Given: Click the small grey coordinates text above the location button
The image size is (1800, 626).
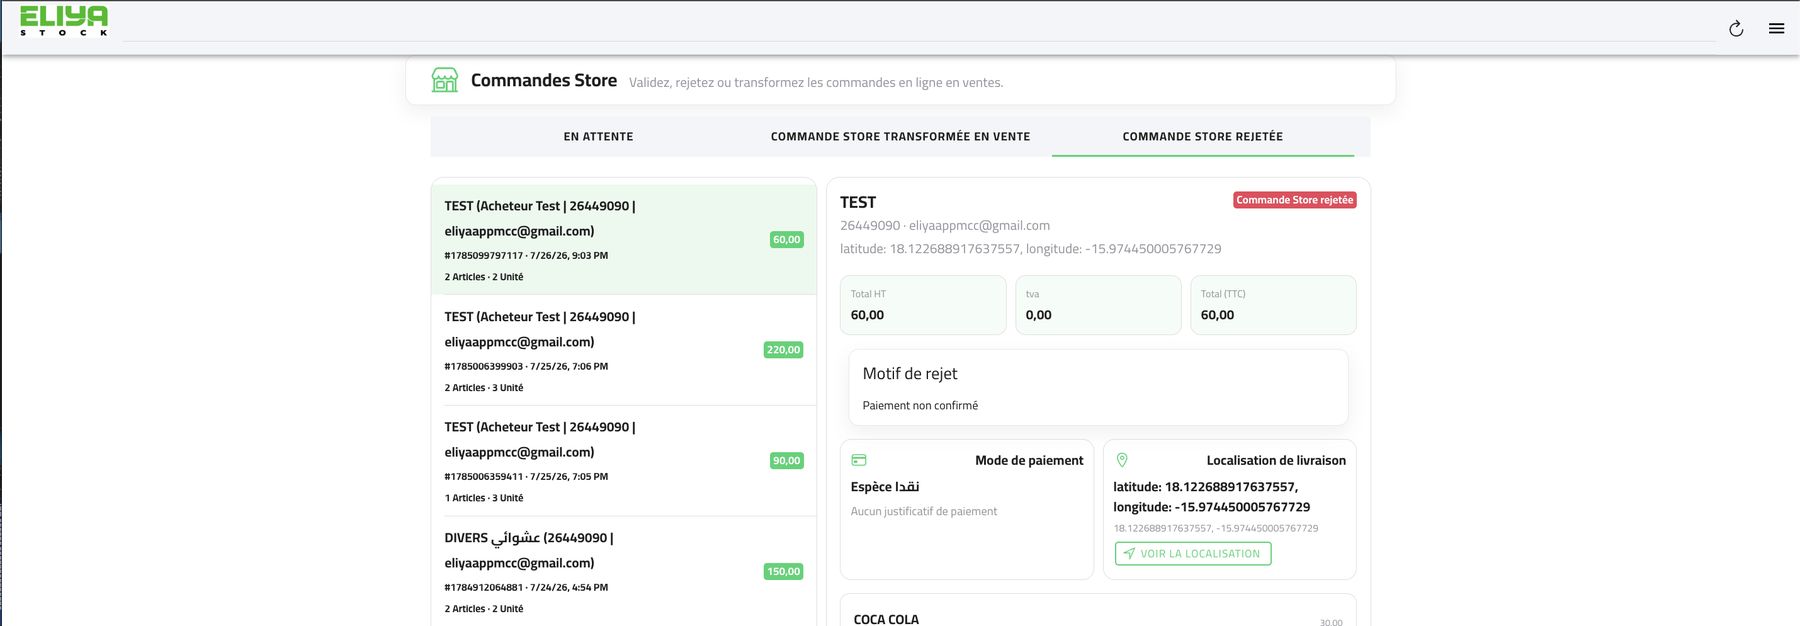Looking at the screenshot, I should (1216, 528).
